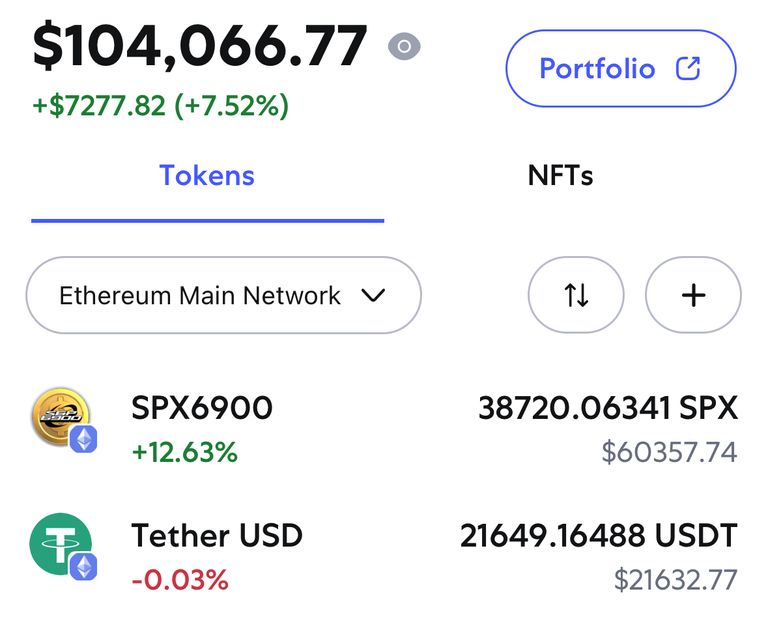Click the sort tokens arrows icon

tap(576, 295)
